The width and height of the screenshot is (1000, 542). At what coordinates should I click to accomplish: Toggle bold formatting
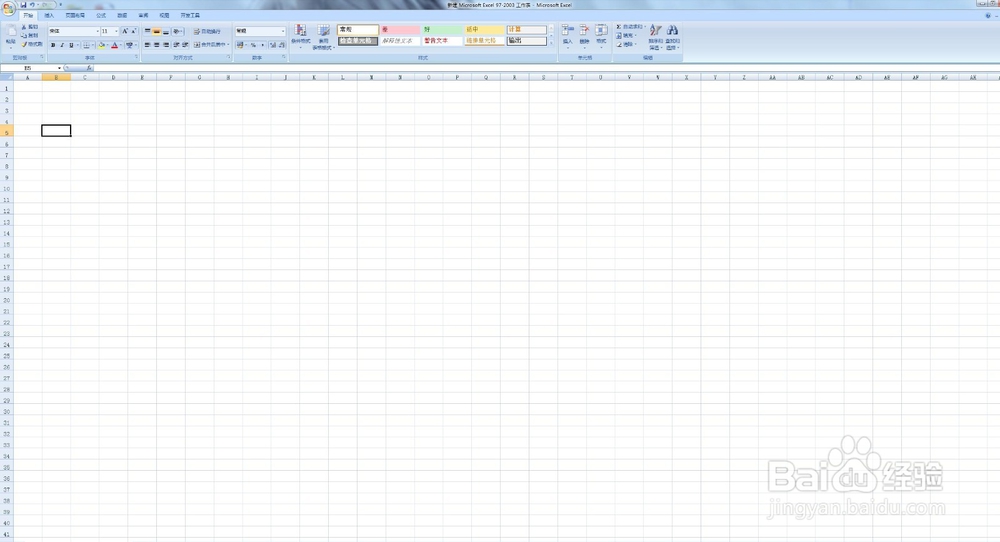53,45
